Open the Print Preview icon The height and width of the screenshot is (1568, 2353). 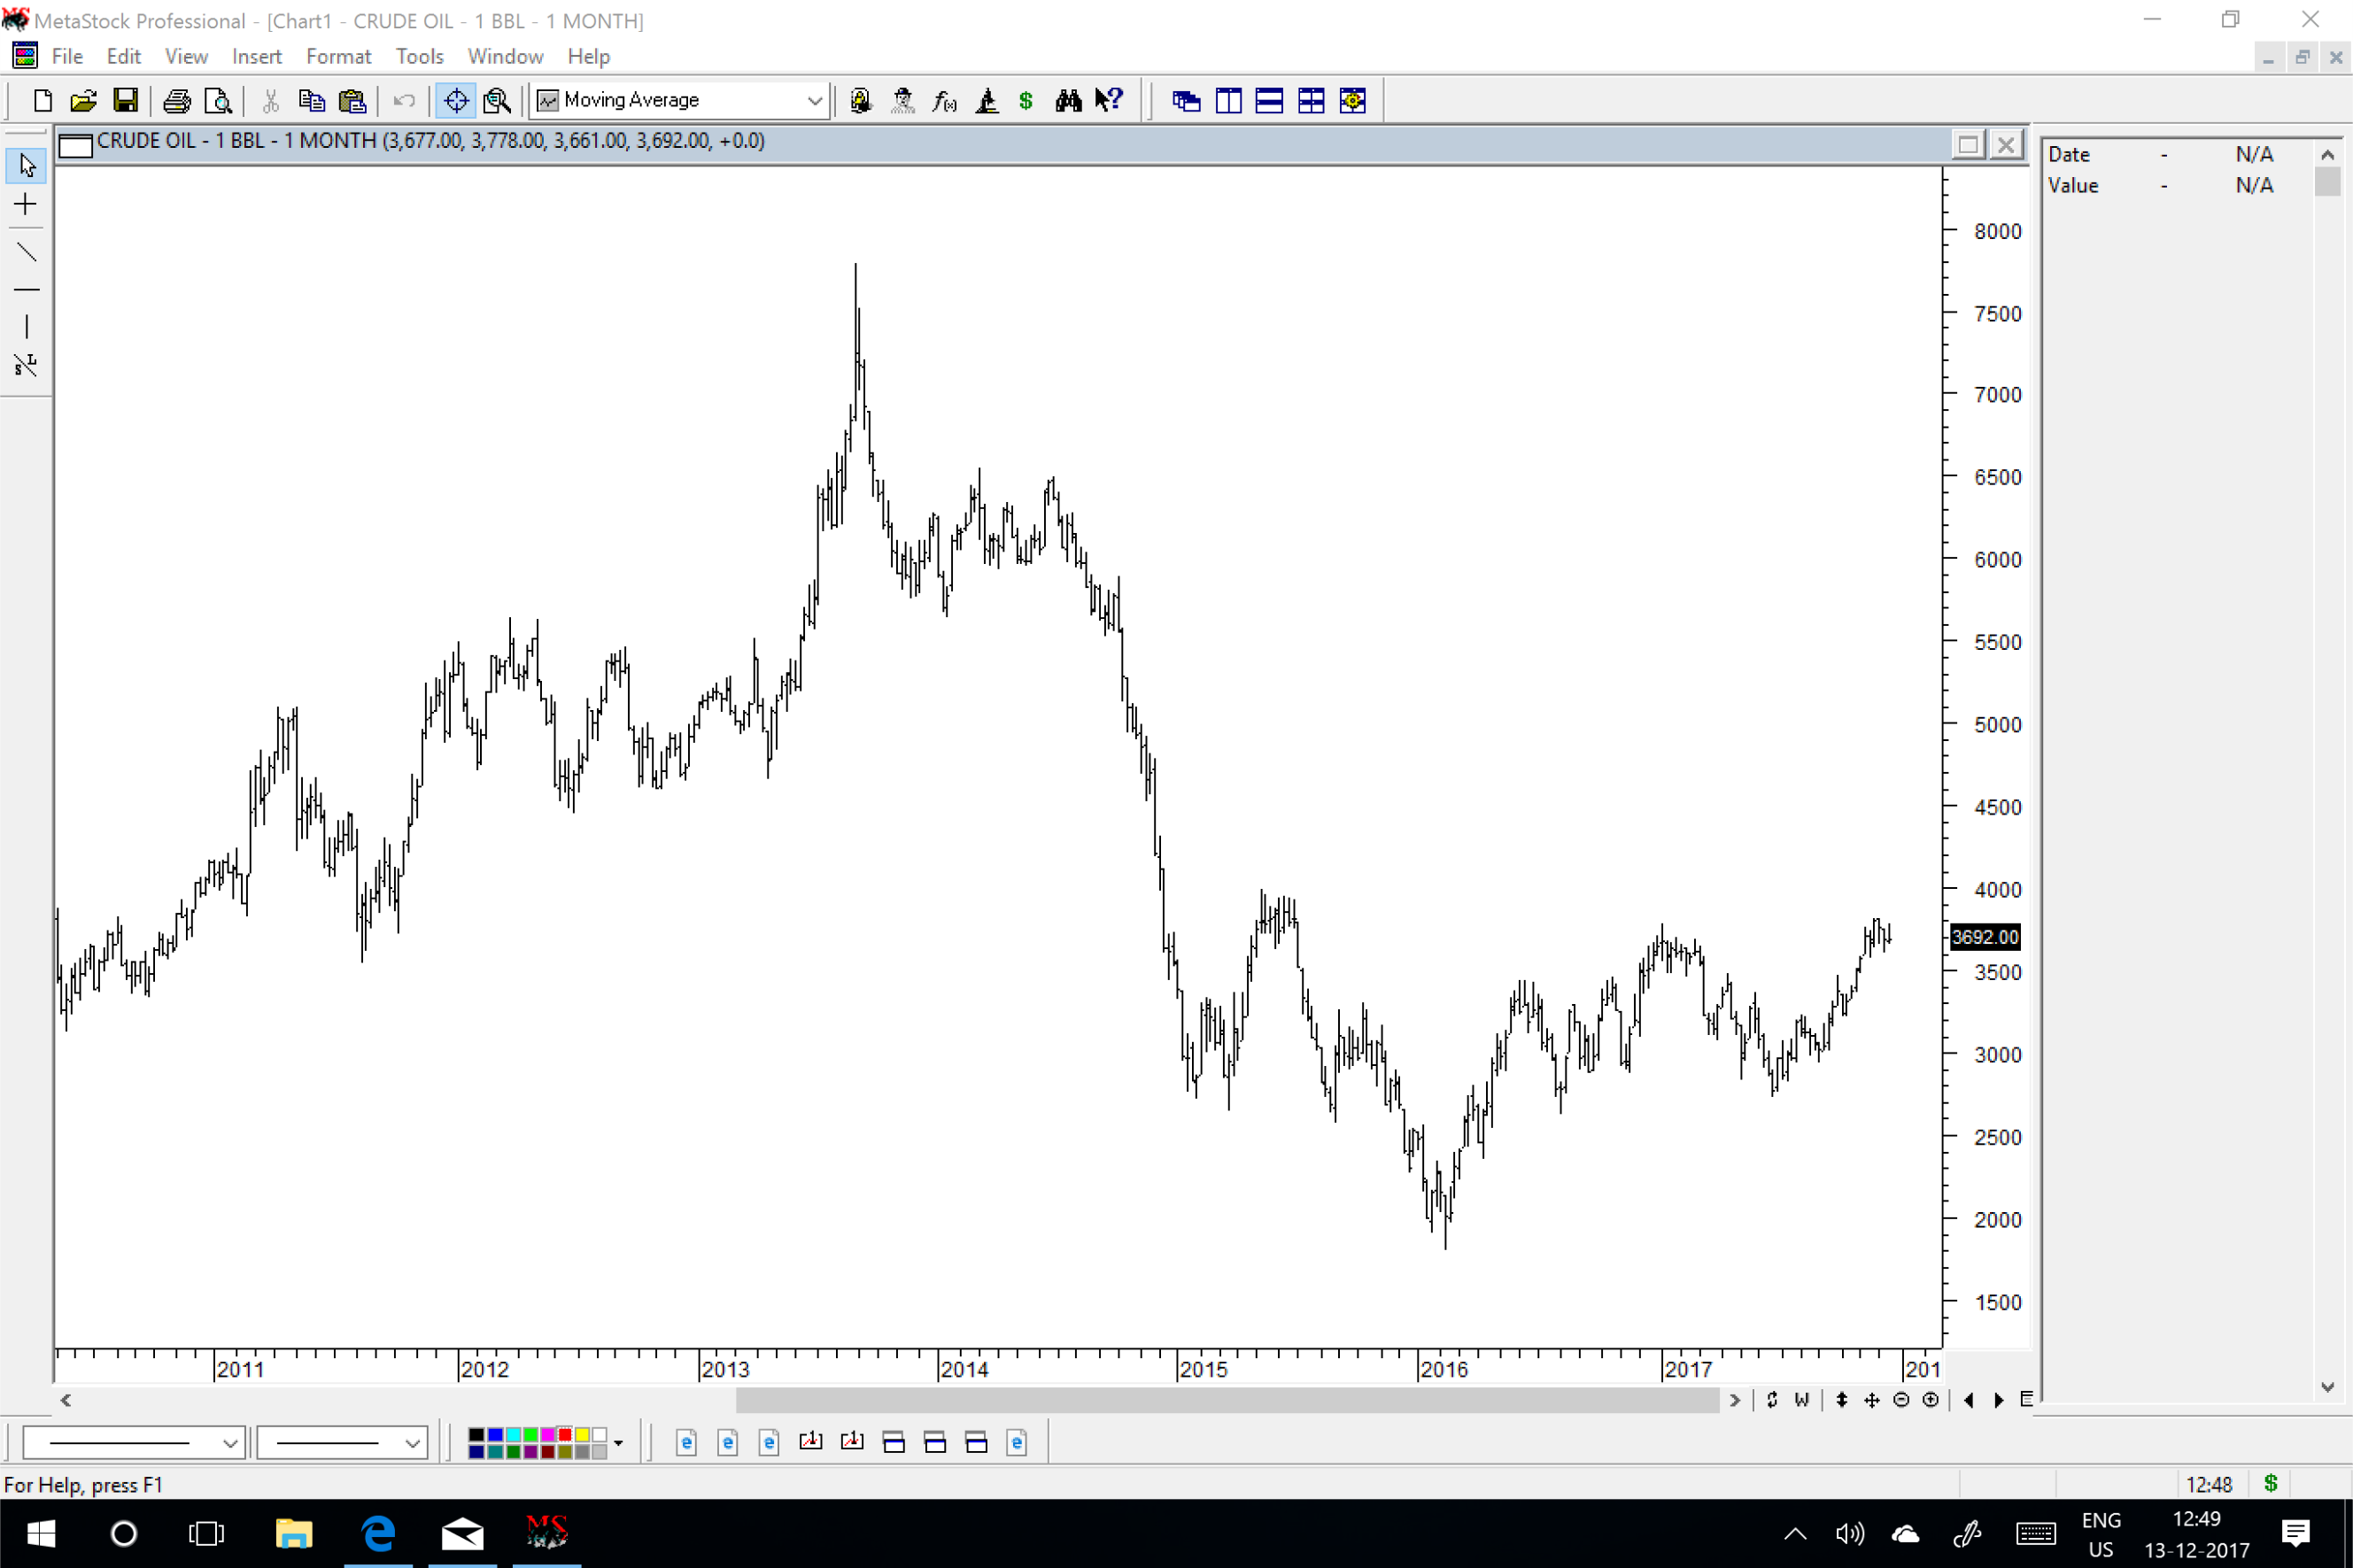(x=218, y=100)
